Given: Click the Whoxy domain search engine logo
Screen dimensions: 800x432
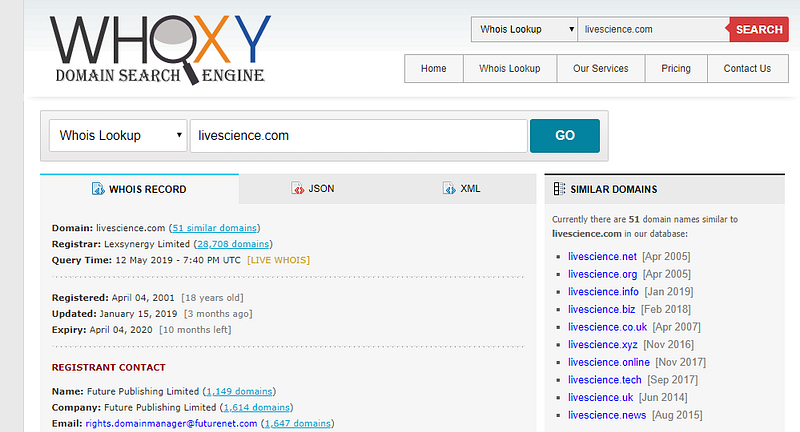Looking at the screenshot, I should click(160, 49).
